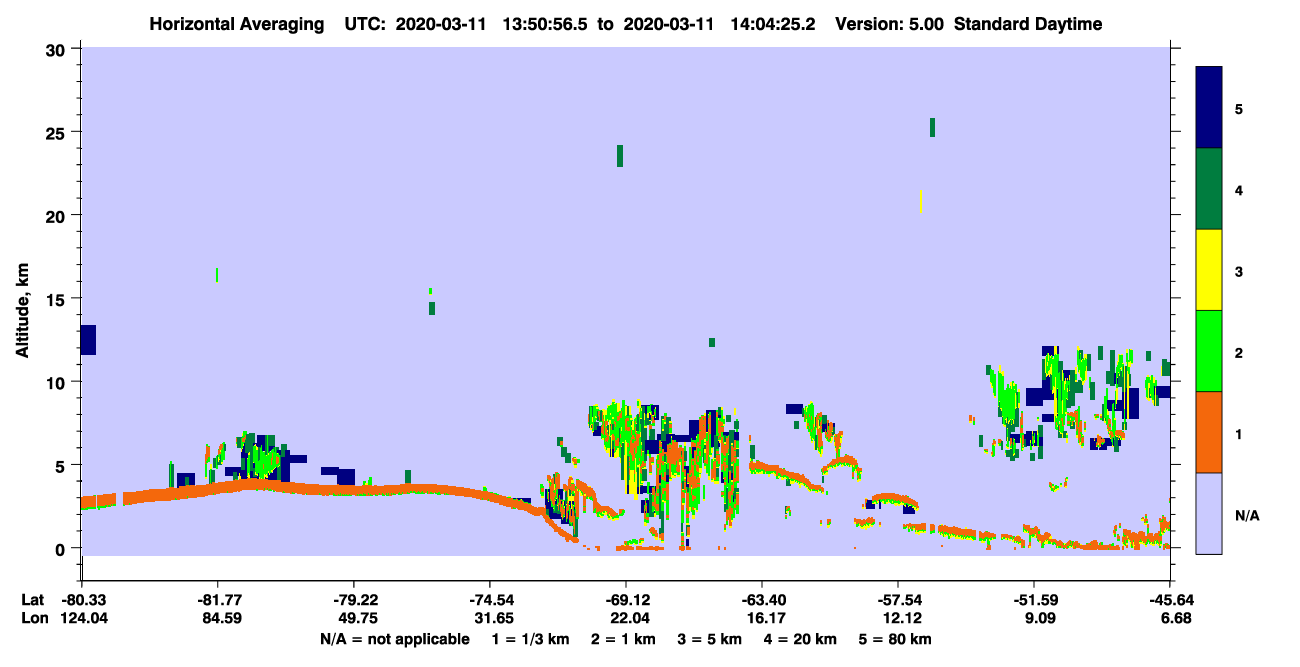This screenshot has width=1300, height=667.
Task: Click latitude value -69.12
Action: coord(626,600)
